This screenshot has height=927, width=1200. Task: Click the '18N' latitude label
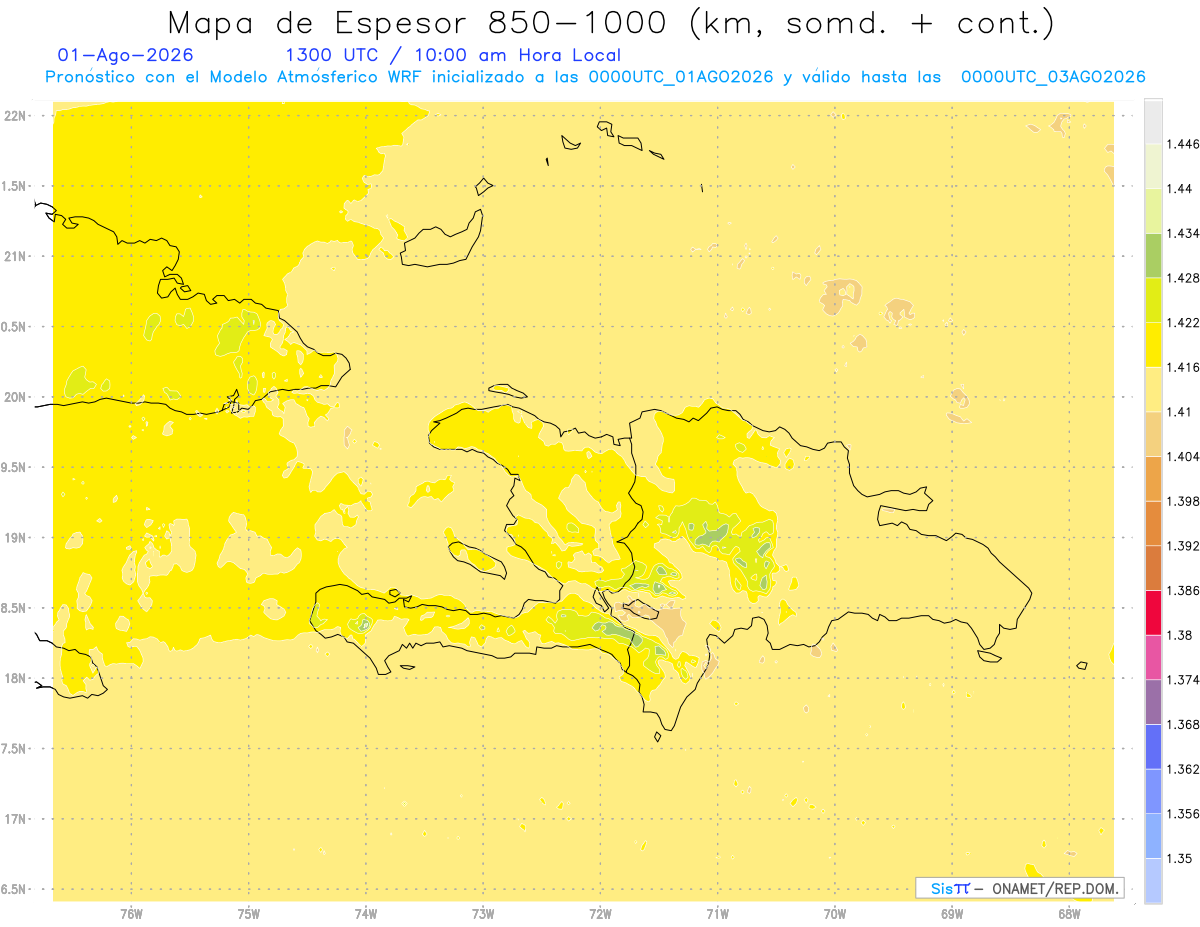point(15,678)
